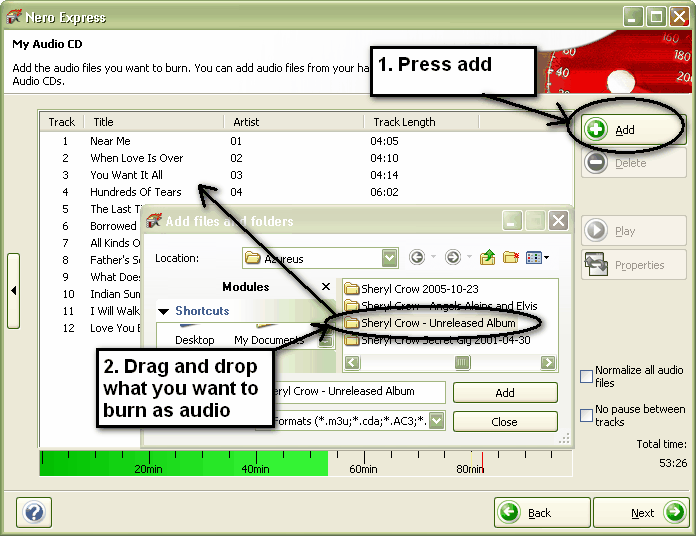Go Back to the previous step
This screenshot has width=696, height=536.
[x=542, y=512]
